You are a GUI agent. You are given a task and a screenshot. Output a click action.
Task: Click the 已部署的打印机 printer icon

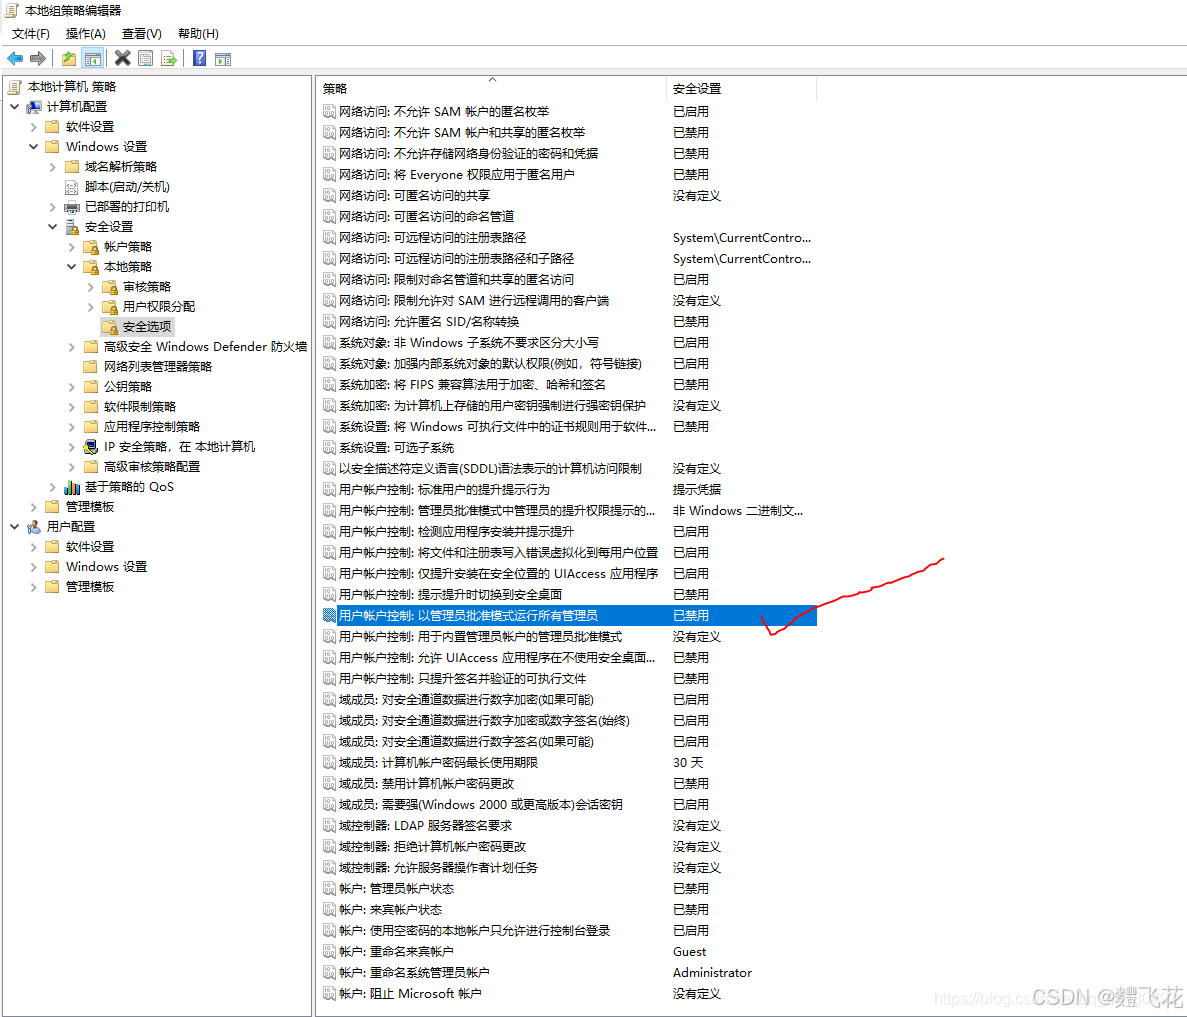coord(72,207)
